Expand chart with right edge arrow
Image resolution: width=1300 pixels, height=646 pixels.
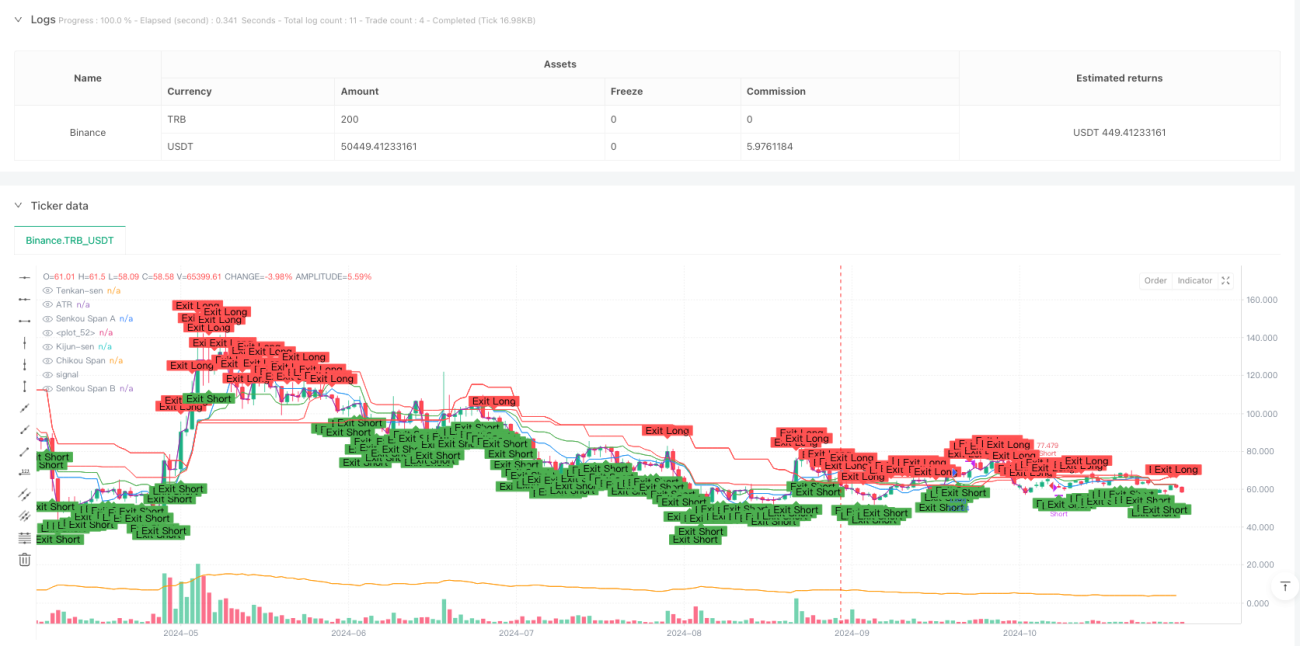click(x=1287, y=585)
